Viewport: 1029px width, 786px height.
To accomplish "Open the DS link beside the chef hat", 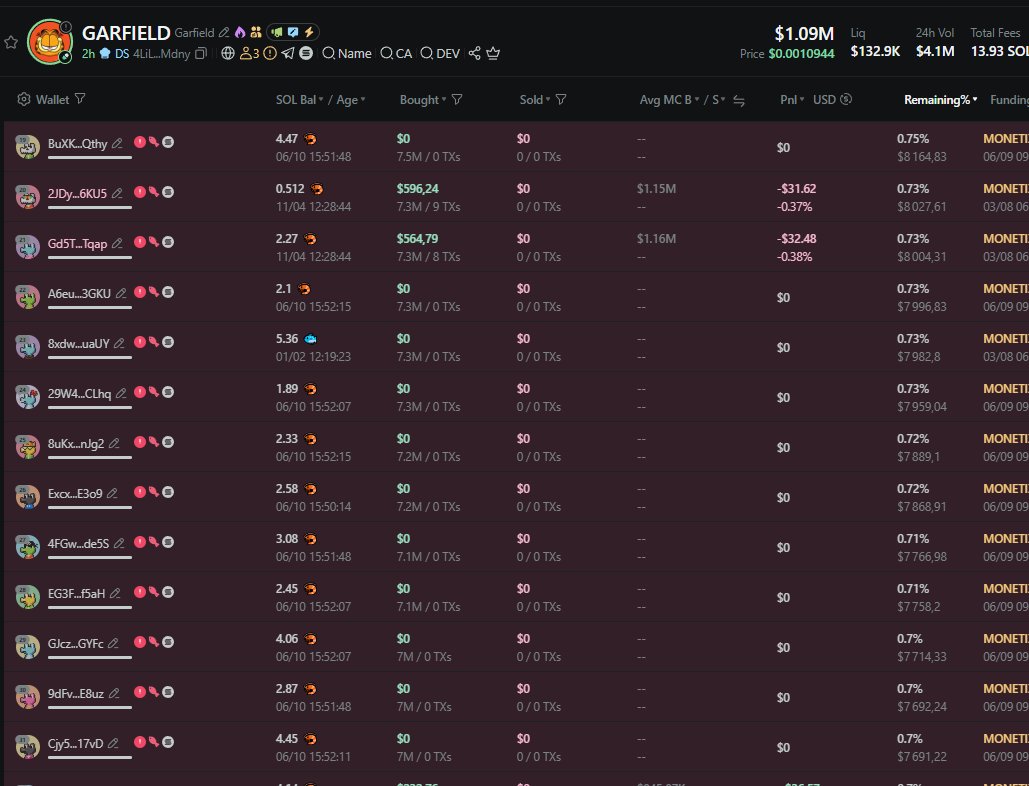I will (x=122, y=54).
